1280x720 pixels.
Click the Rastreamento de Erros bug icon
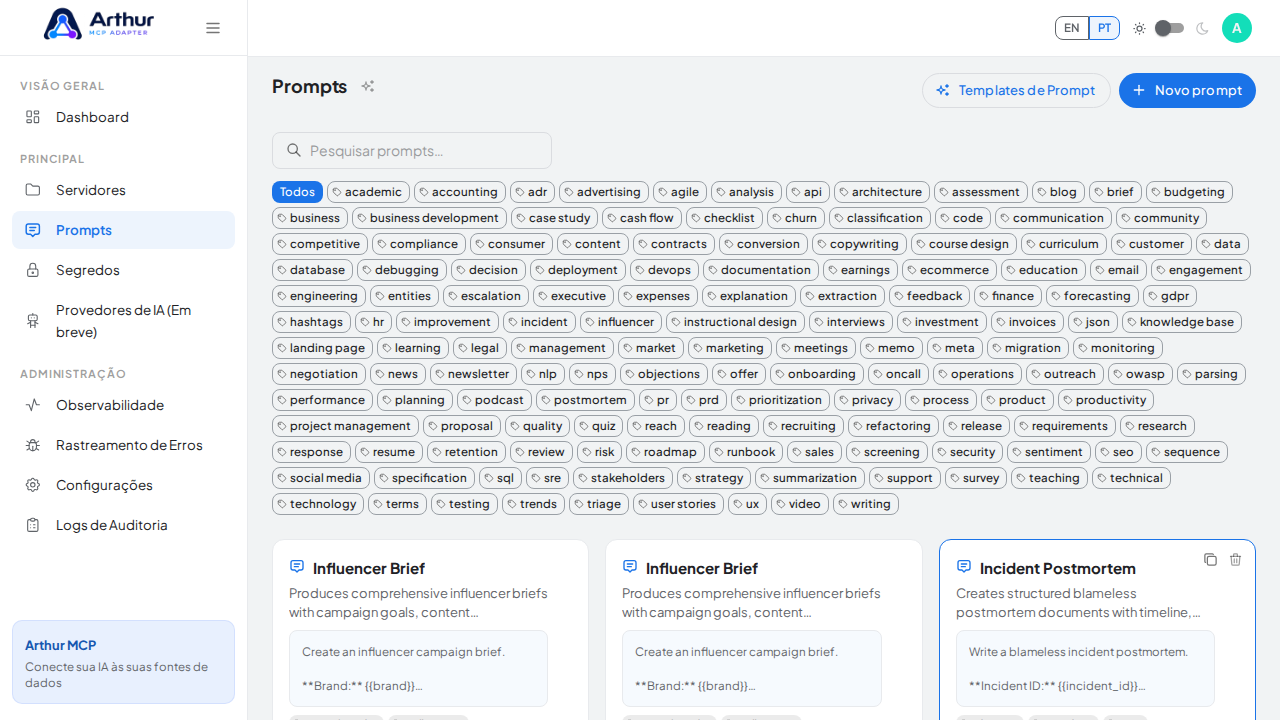(33, 445)
